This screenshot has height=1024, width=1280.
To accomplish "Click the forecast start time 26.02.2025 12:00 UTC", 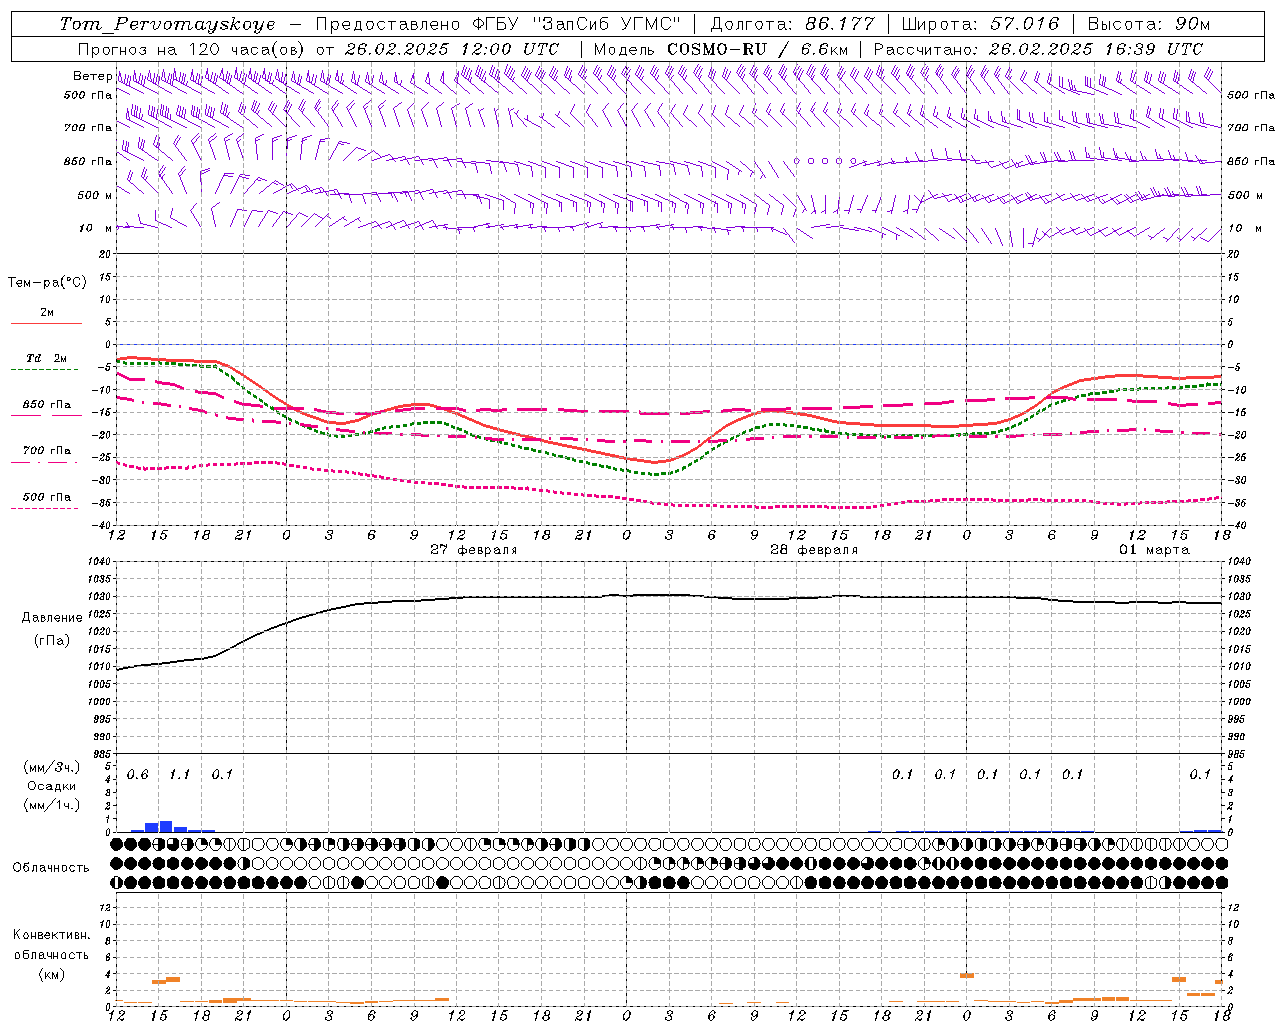I will [452, 49].
